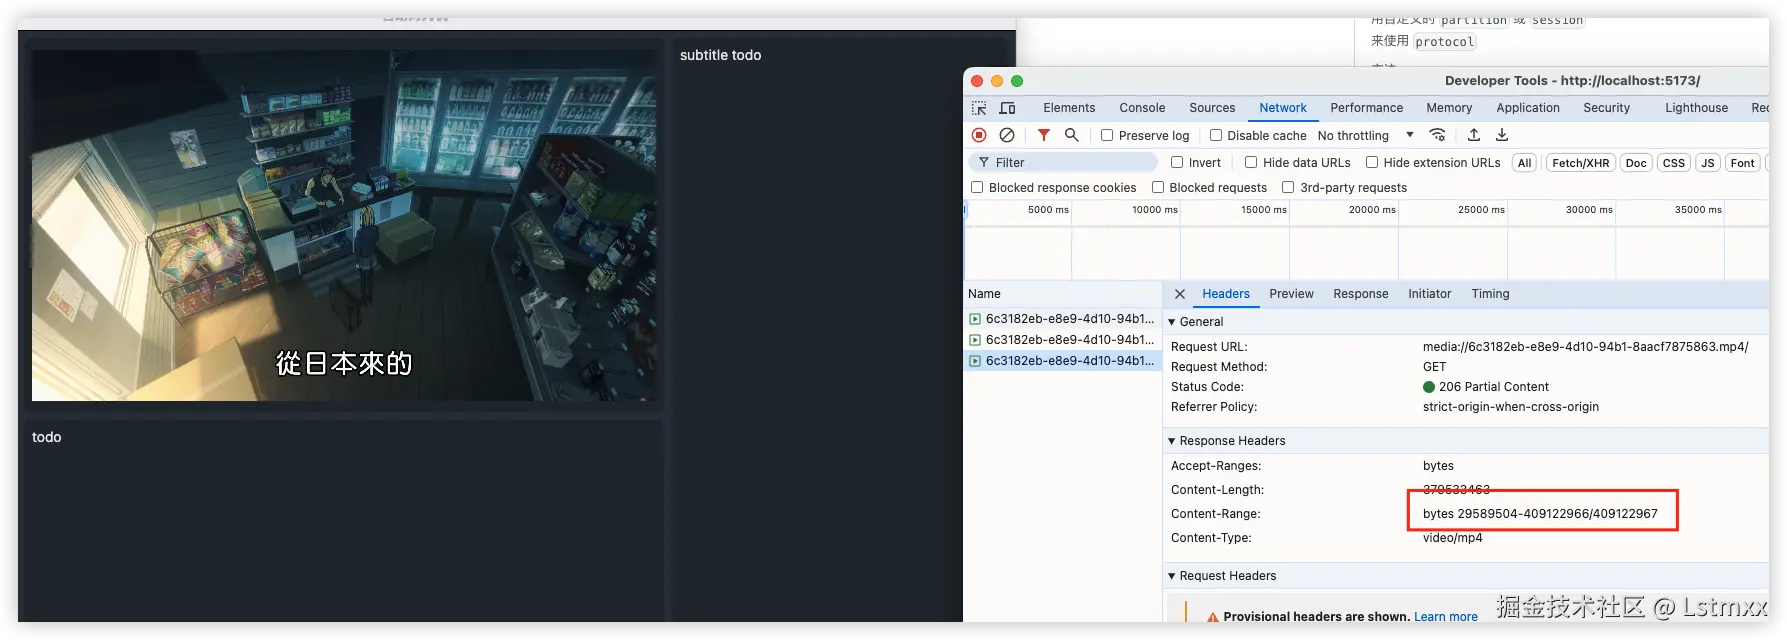
Task: Open the No throttling dropdown
Action: click(1366, 135)
